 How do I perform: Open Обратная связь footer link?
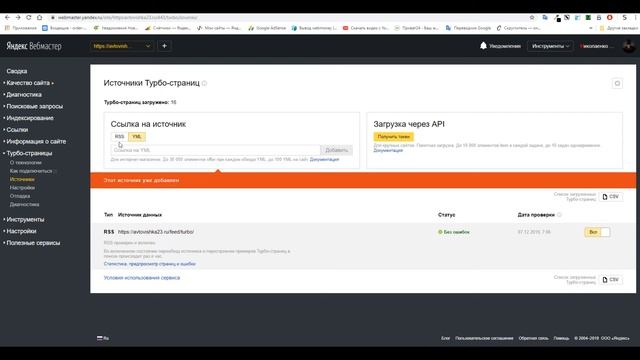click(x=533, y=338)
